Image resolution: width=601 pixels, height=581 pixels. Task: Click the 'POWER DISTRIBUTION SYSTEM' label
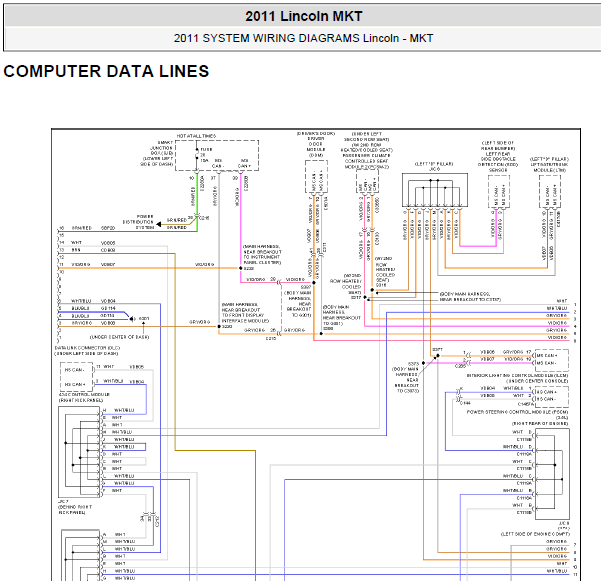tap(138, 222)
